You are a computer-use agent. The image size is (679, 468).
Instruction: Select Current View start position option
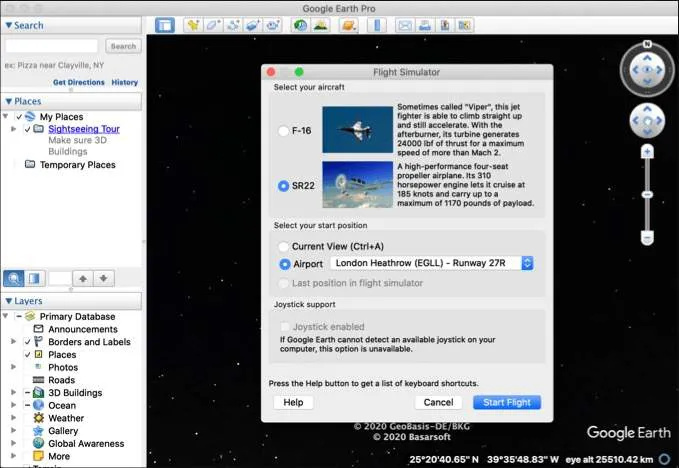(x=285, y=246)
